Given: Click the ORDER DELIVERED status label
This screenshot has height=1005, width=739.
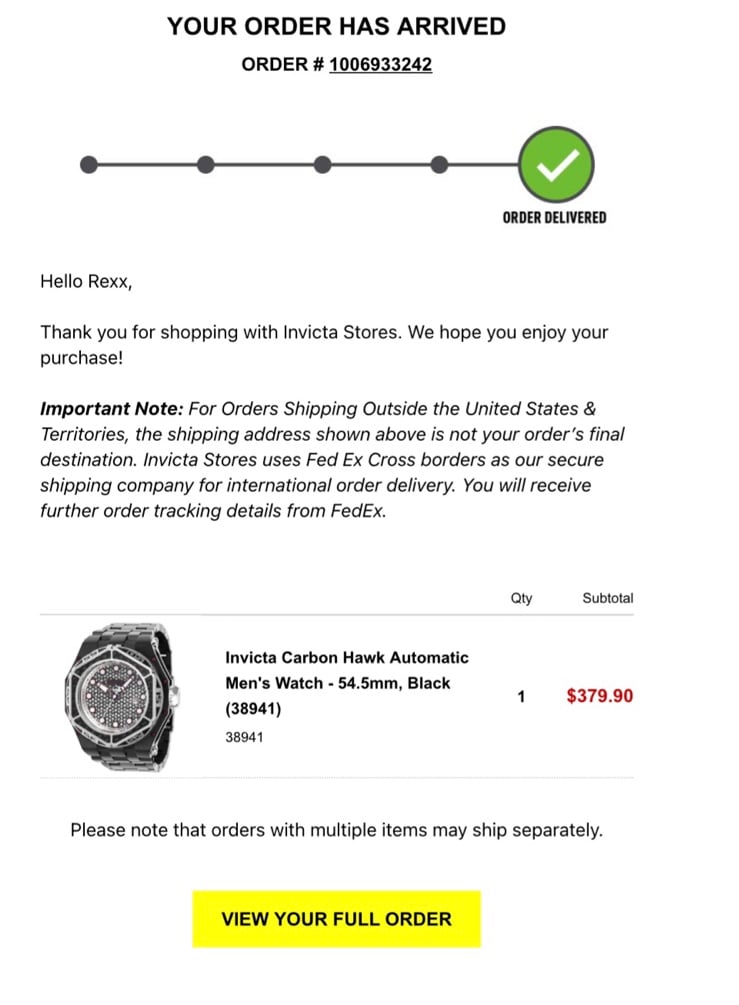Looking at the screenshot, I should (554, 218).
